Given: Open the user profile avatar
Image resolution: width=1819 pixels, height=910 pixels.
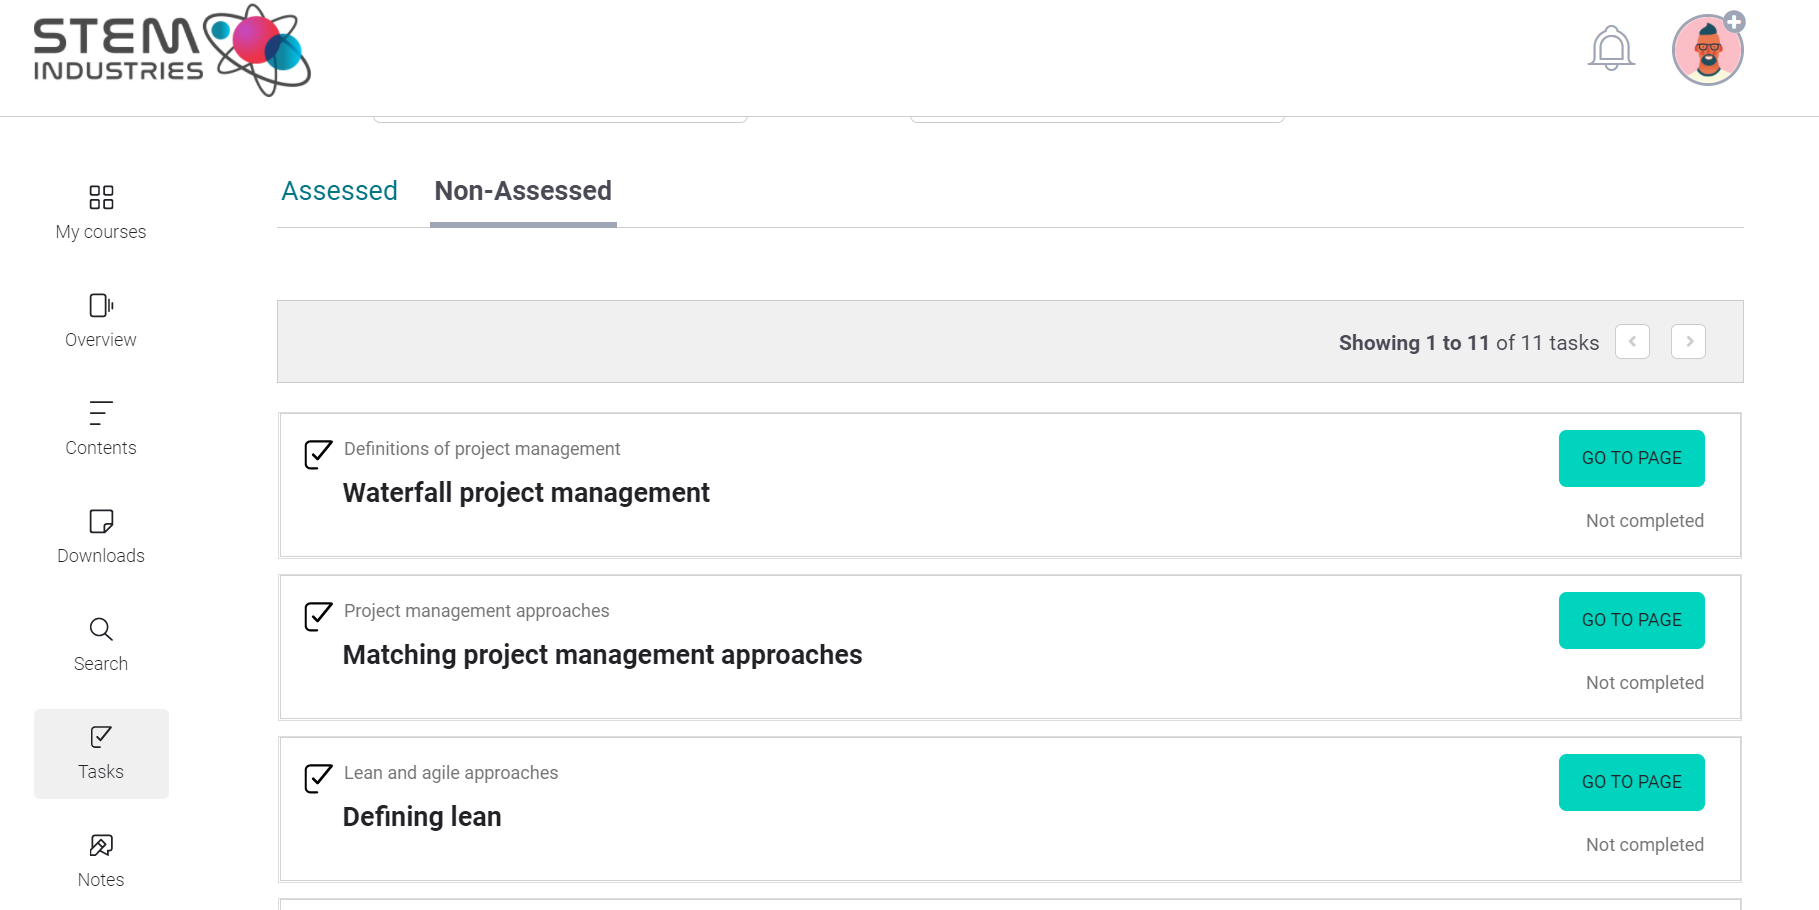Looking at the screenshot, I should coord(1707,50).
